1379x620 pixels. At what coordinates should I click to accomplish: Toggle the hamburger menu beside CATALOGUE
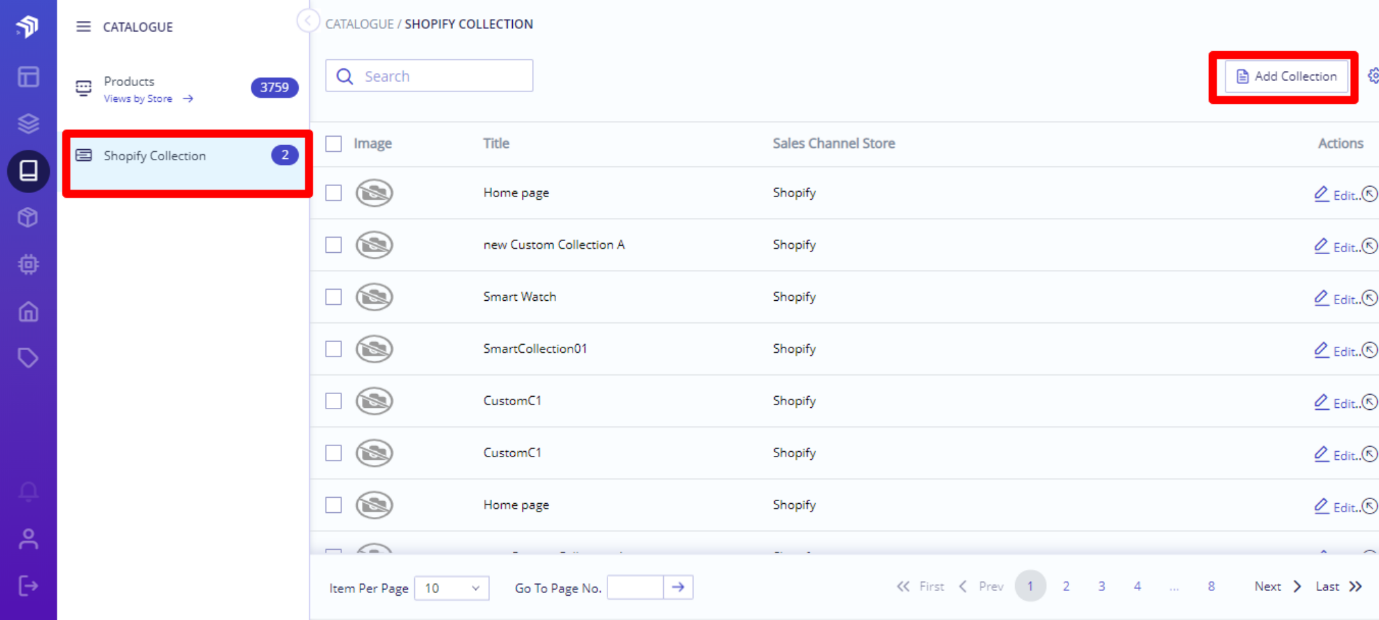[x=84, y=27]
